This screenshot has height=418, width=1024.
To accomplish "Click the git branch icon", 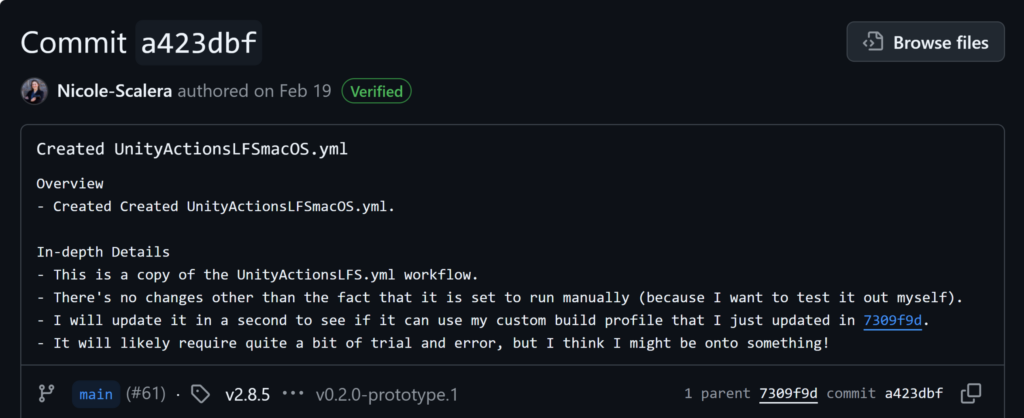I will [46, 393].
